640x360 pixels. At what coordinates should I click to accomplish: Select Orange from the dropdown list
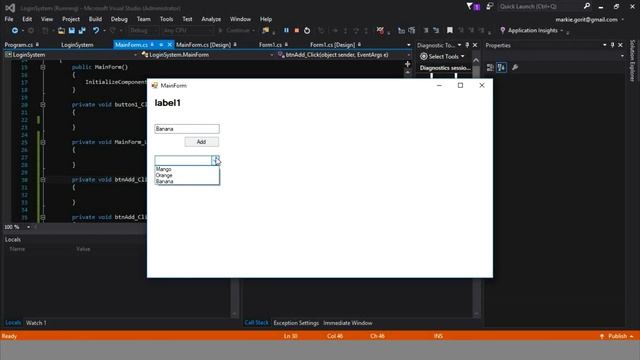pyautogui.click(x=187, y=175)
